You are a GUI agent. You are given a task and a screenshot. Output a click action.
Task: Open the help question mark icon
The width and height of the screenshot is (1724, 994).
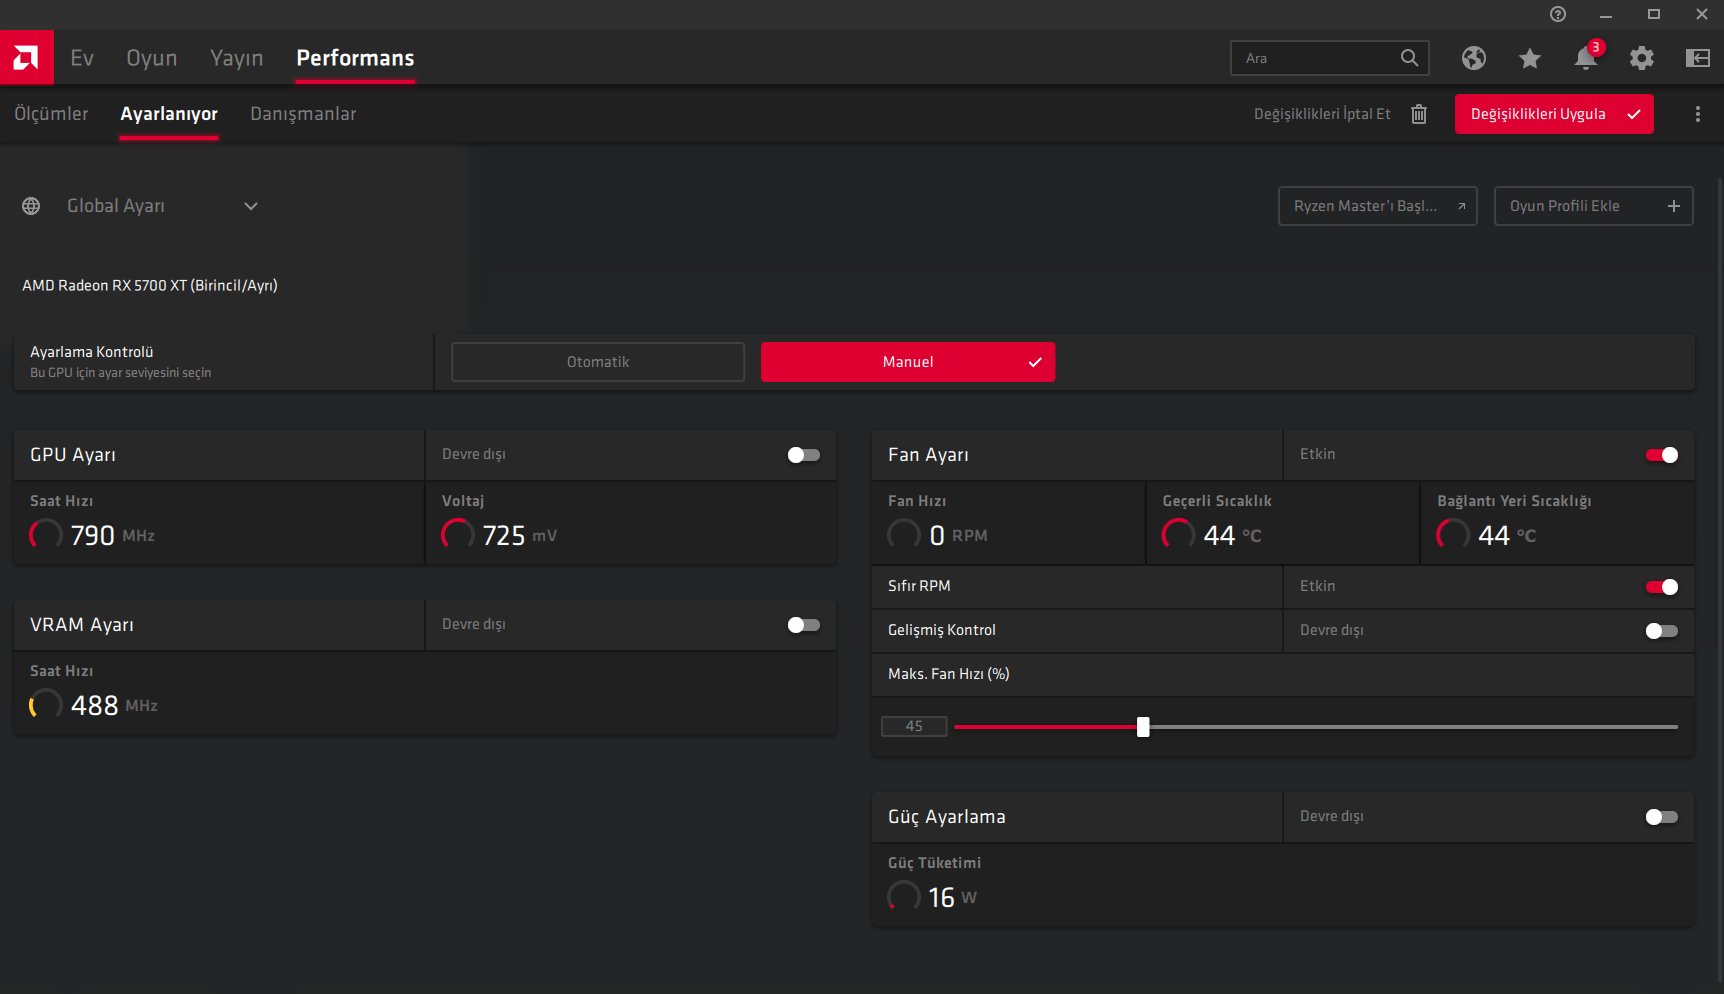point(1558,14)
